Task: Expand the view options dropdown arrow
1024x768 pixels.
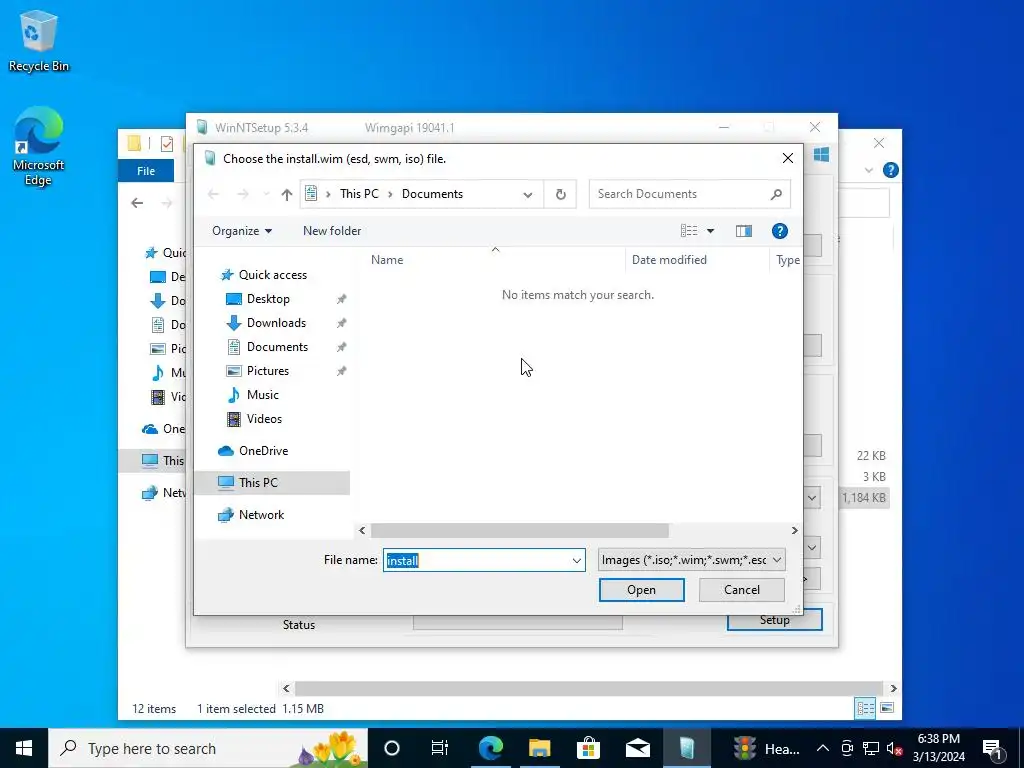Action: point(710,231)
